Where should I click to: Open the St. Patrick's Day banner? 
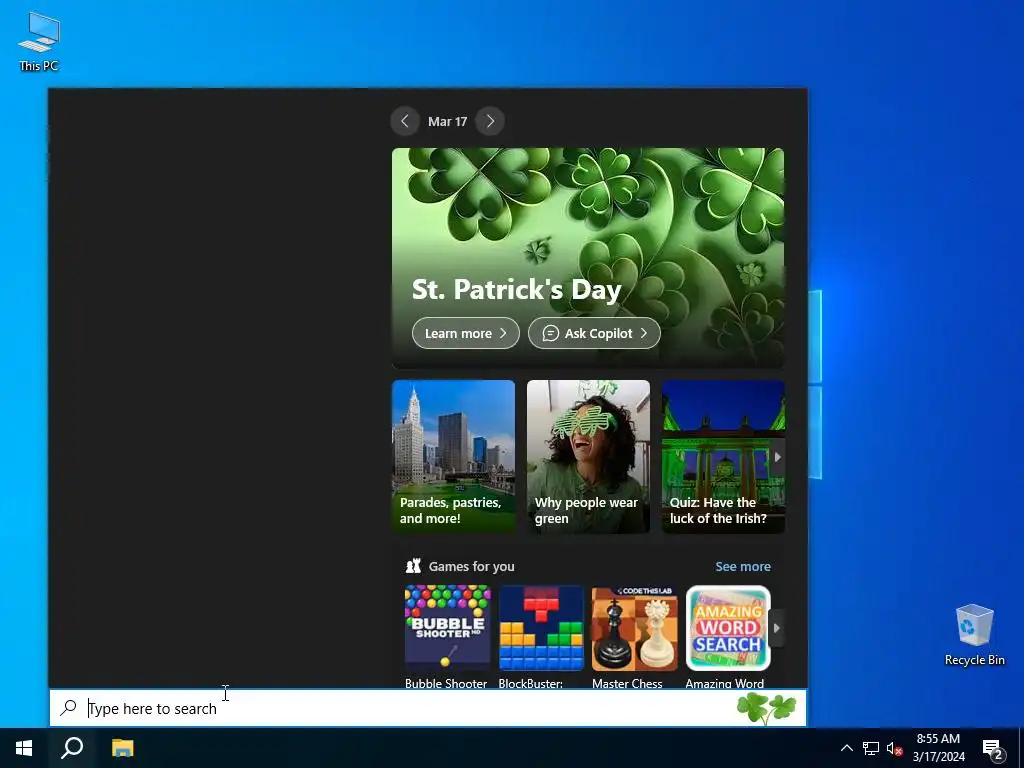[588, 258]
